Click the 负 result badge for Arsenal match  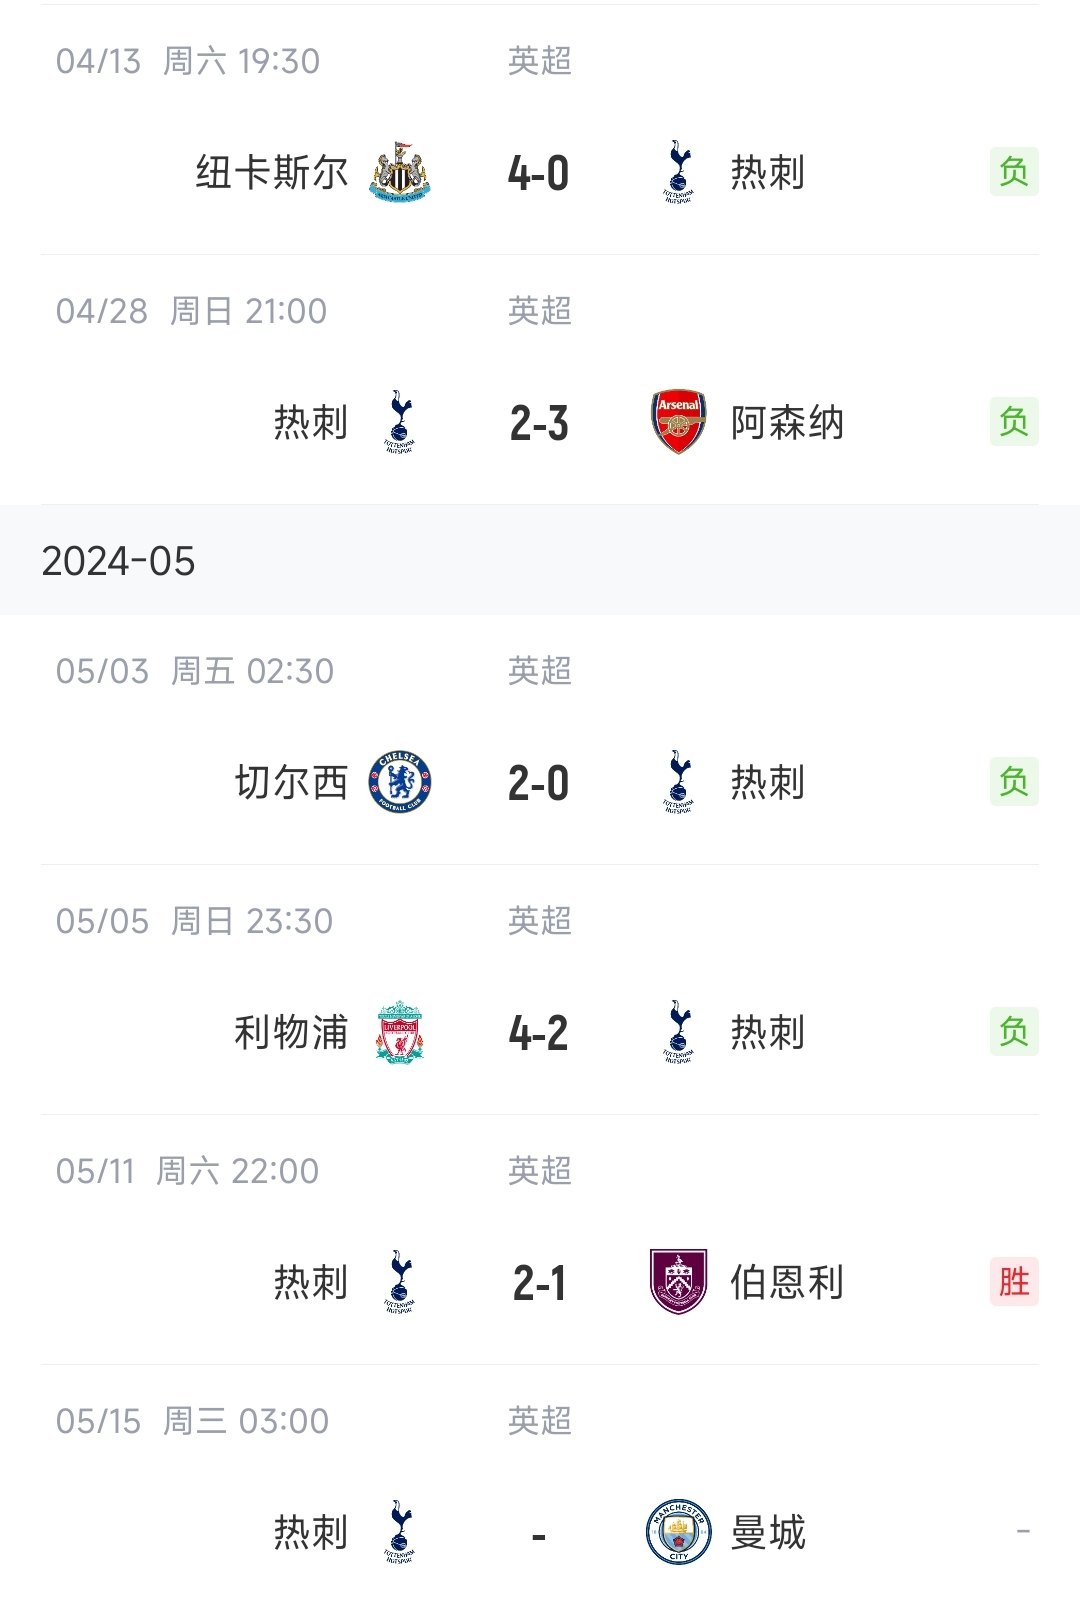click(x=1014, y=422)
